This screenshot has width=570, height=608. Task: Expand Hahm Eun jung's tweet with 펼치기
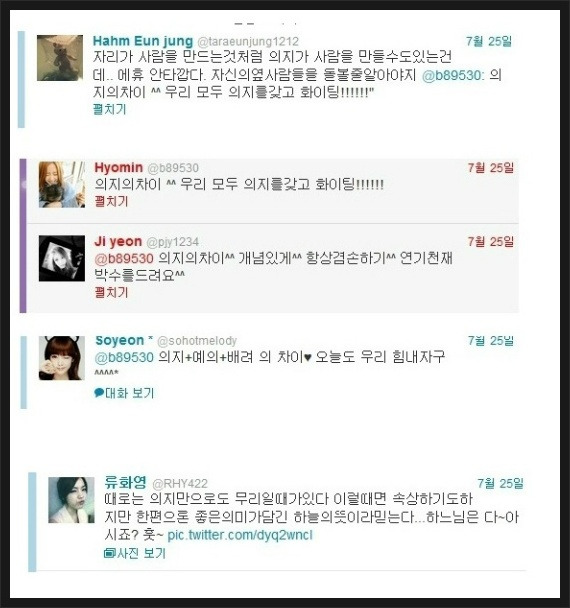110,109
